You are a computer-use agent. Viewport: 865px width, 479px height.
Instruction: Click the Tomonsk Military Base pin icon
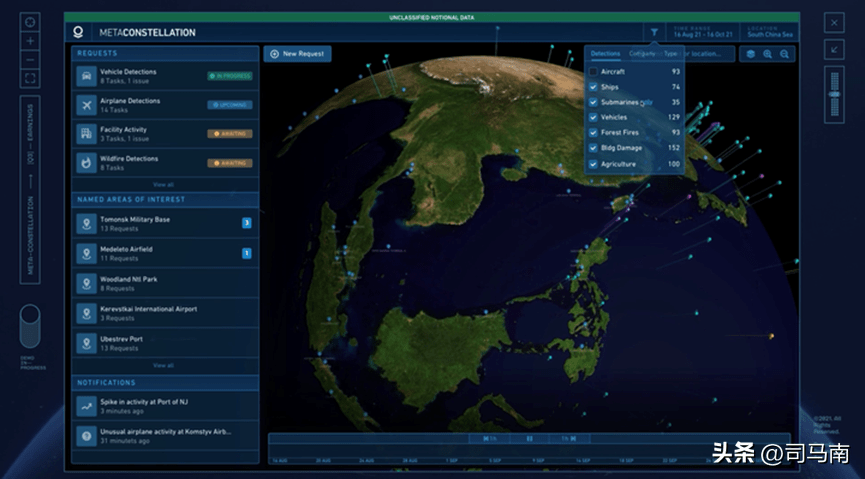click(x=87, y=223)
